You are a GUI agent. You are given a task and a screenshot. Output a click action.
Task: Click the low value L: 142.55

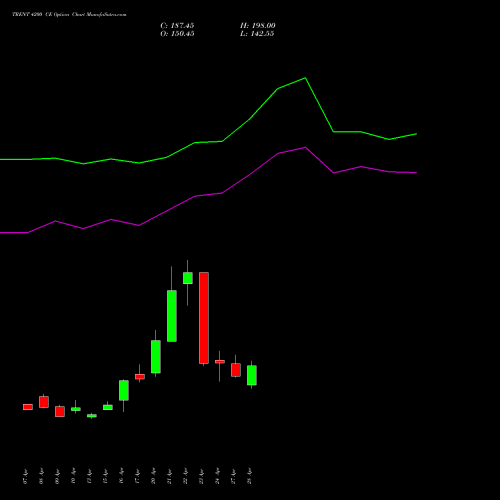tap(257, 34)
